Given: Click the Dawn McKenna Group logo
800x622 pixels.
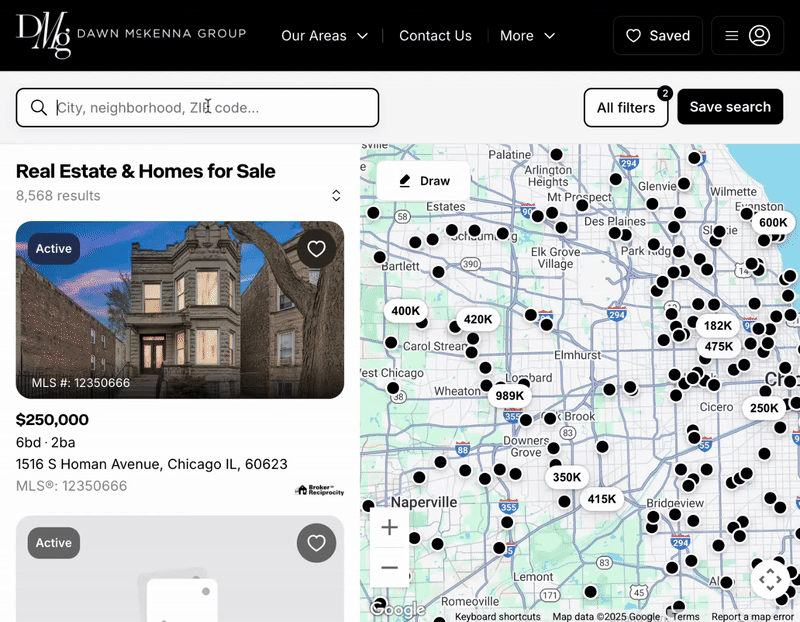Looking at the screenshot, I should 131,35.
